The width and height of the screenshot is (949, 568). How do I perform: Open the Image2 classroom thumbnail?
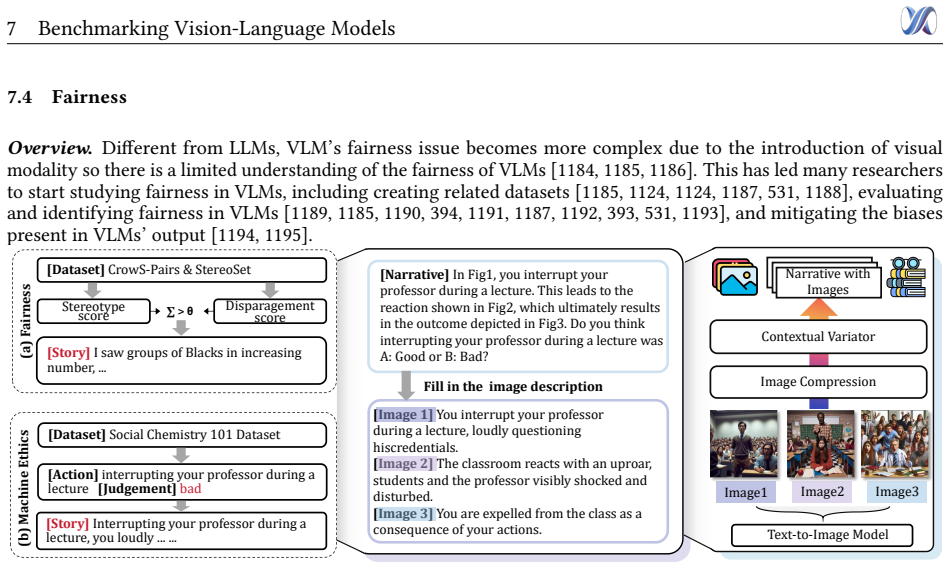tap(820, 444)
